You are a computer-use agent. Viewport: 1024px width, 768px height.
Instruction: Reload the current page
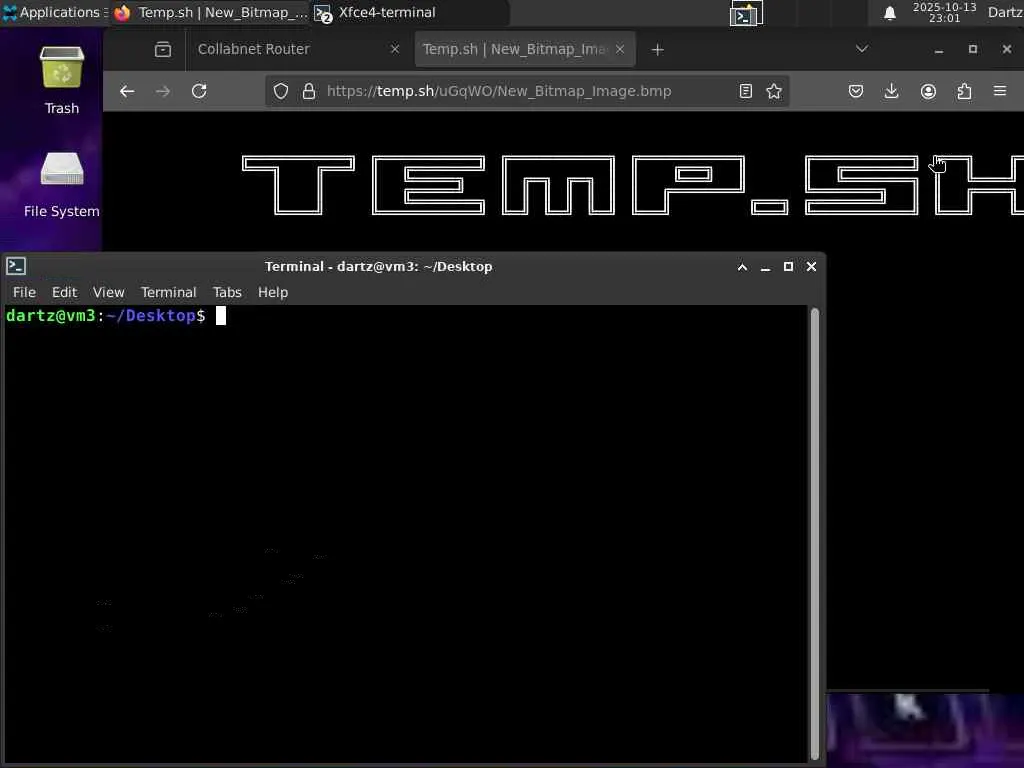[x=199, y=91]
